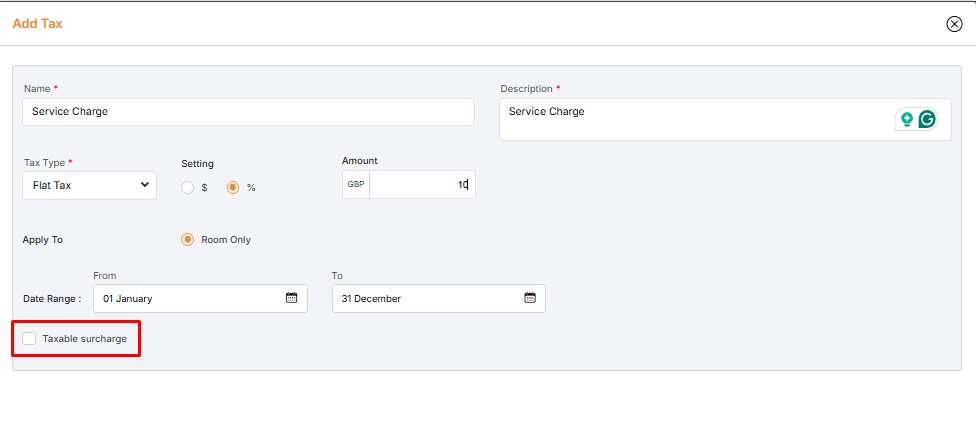Close the Add Tax dialog
976x432 pixels.
[954, 24]
